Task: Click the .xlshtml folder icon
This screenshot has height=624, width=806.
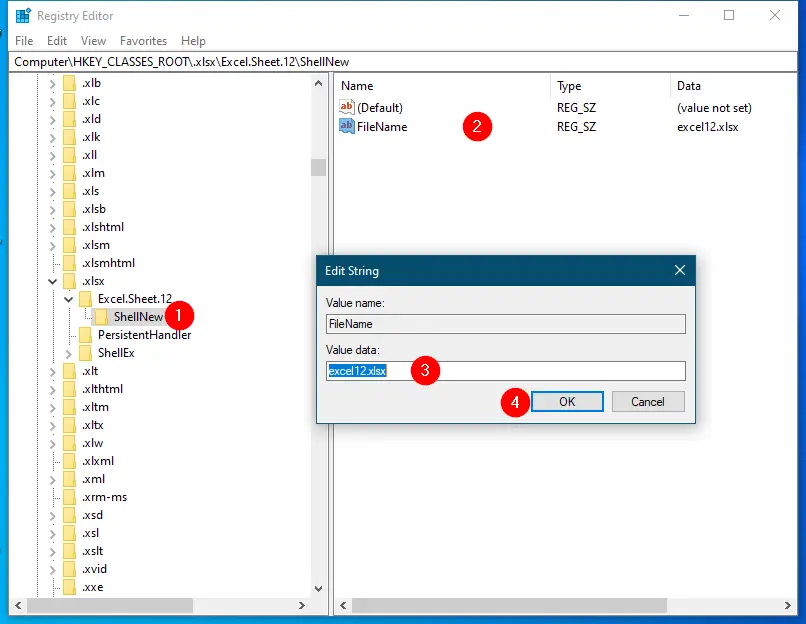Action: point(69,227)
